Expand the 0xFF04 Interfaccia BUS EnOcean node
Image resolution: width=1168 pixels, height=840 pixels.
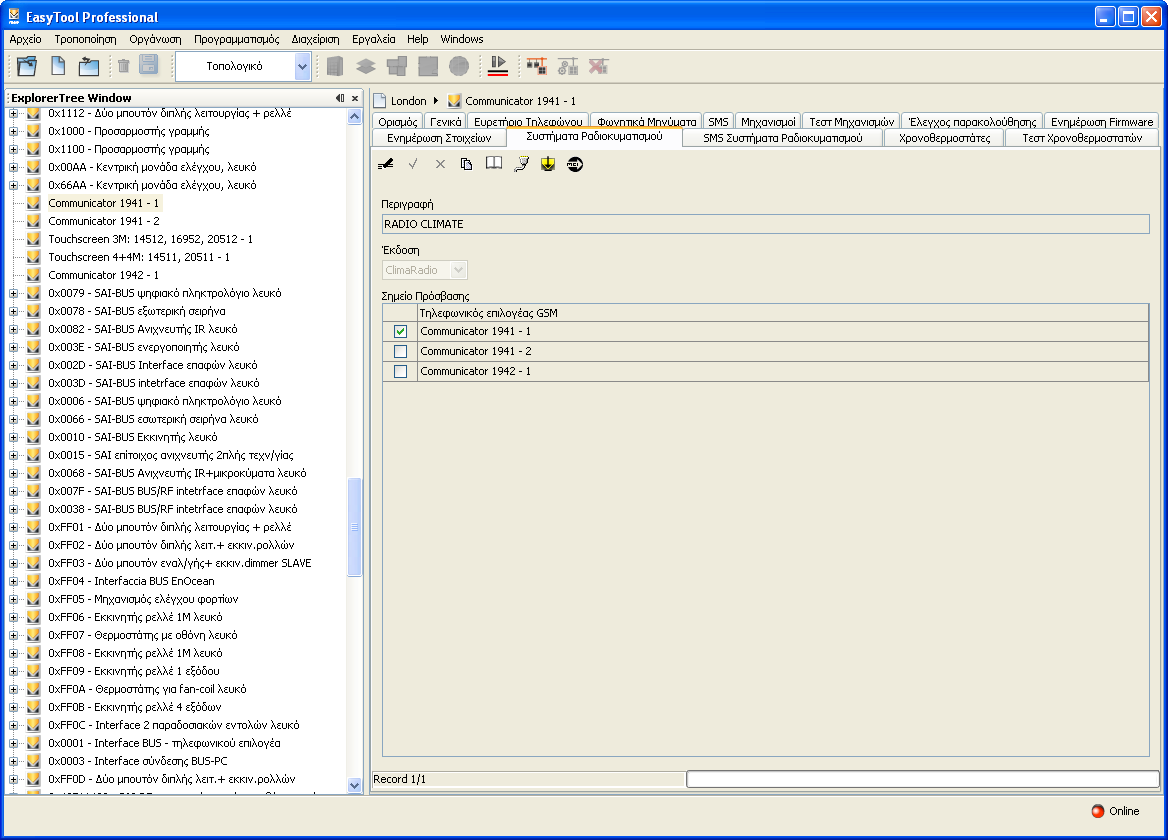13,582
